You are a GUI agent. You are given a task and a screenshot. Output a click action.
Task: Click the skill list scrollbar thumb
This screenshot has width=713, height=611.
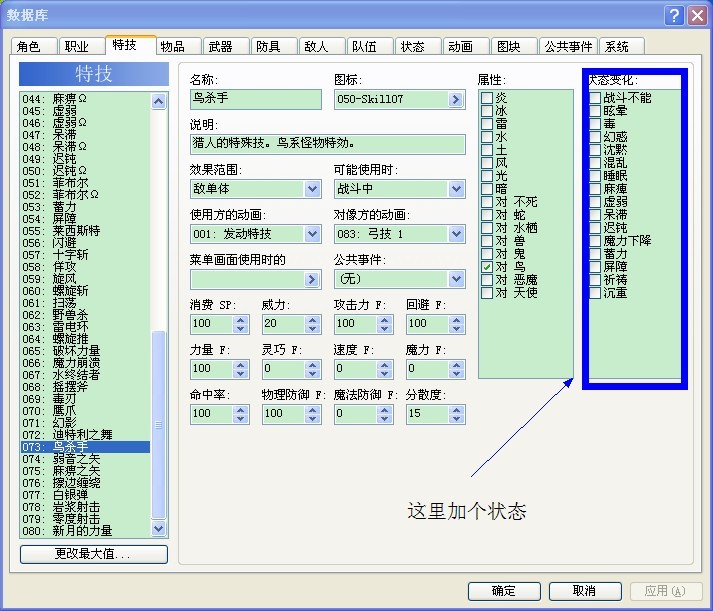pos(158,425)
